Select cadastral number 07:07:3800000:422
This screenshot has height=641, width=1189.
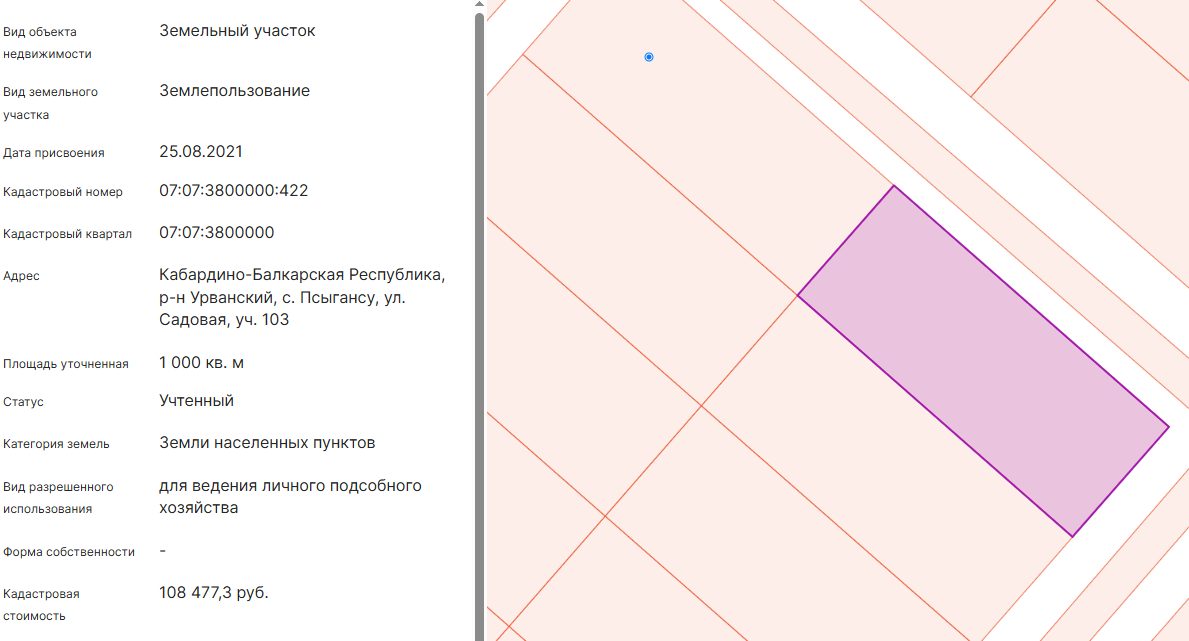(x=234, y=190)
